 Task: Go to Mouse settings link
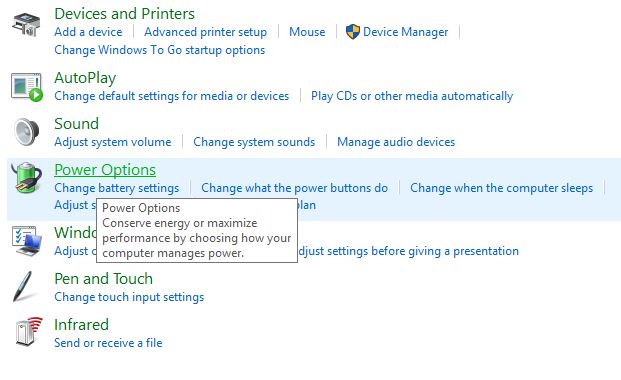pyautogui.click(x=307, y=32)
